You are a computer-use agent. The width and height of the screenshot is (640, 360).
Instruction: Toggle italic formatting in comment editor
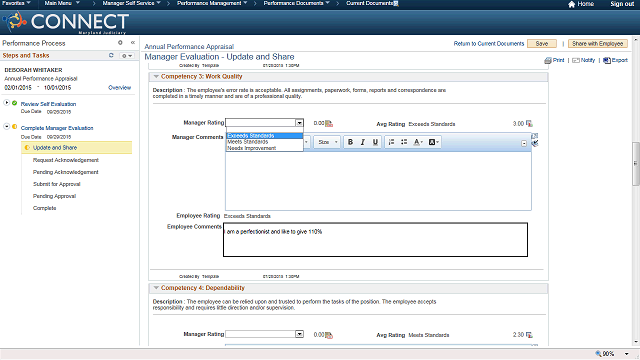coord(362,142)
